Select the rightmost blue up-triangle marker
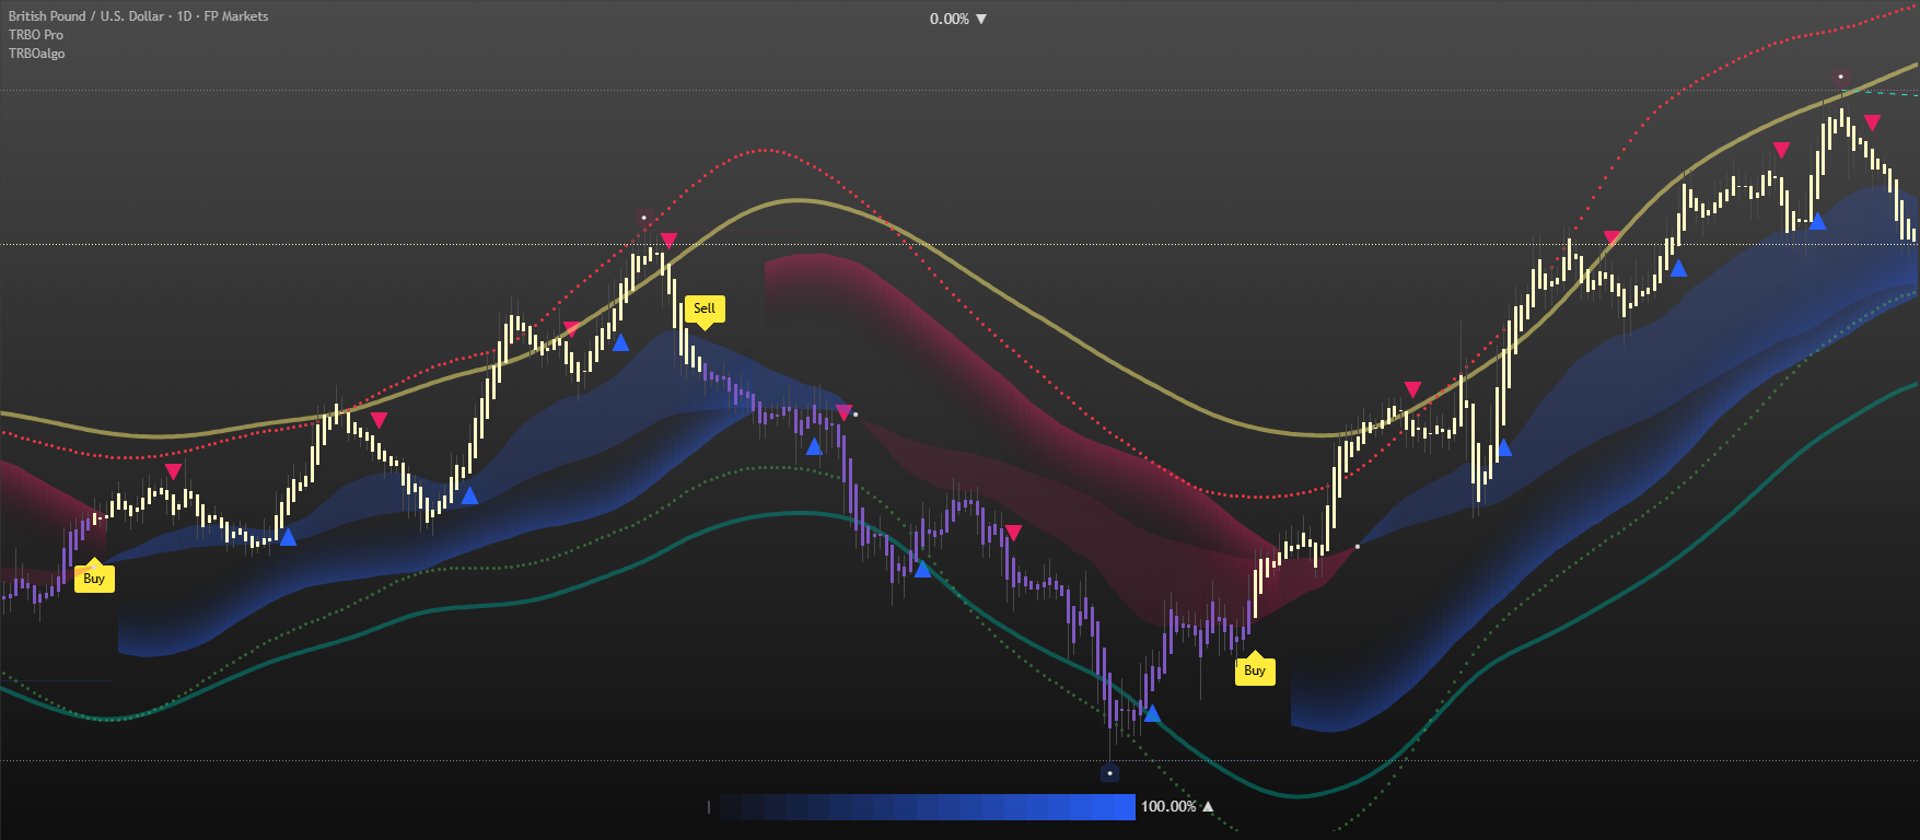Viewport: 1920px width, 840px height. click(1817, 222)
